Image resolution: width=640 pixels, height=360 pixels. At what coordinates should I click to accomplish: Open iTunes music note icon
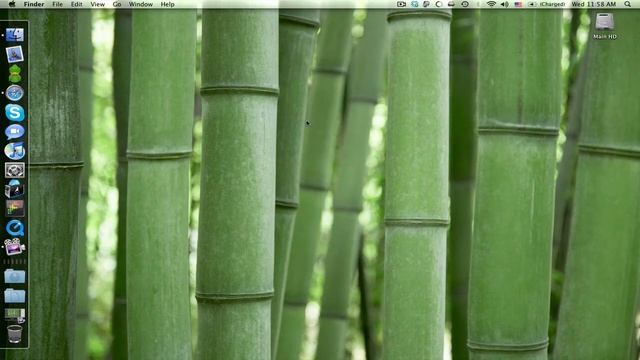click(15, 151)
